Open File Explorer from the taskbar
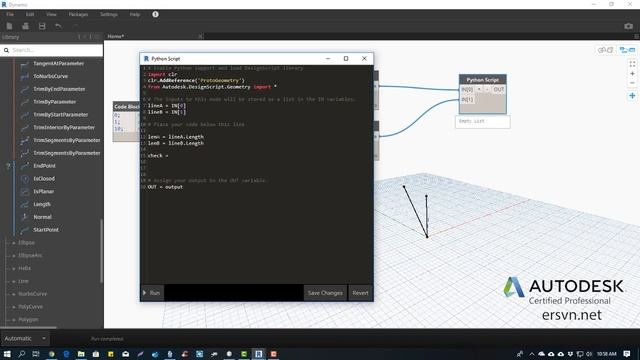The width and height of the screenshot is (640, 360). (x=81, y=354)
